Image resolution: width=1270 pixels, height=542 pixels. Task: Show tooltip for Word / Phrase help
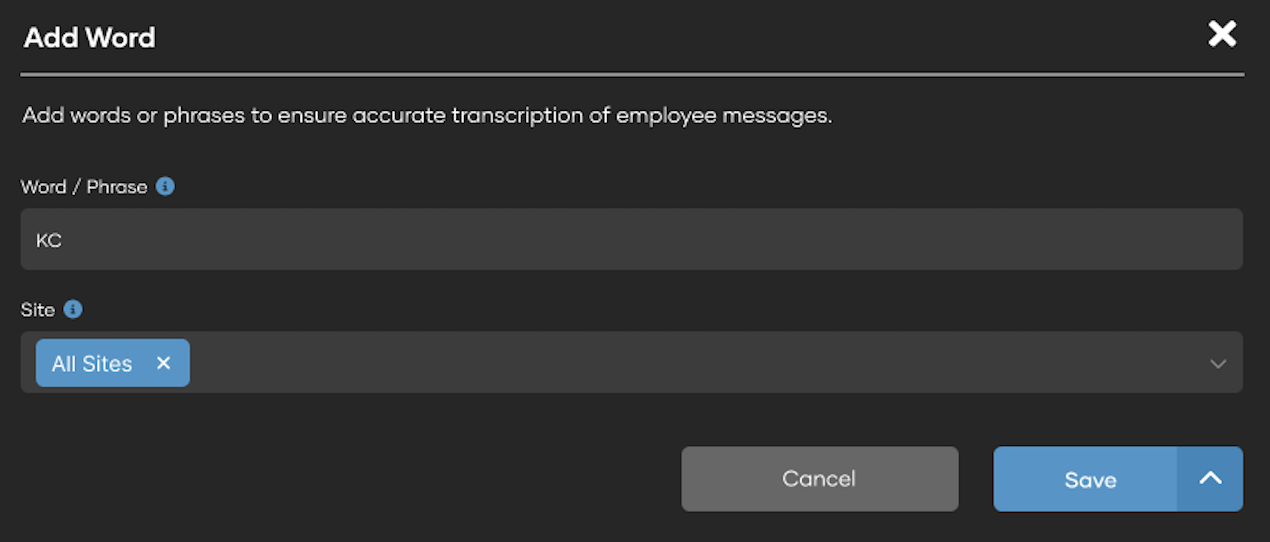click(166, 186)
